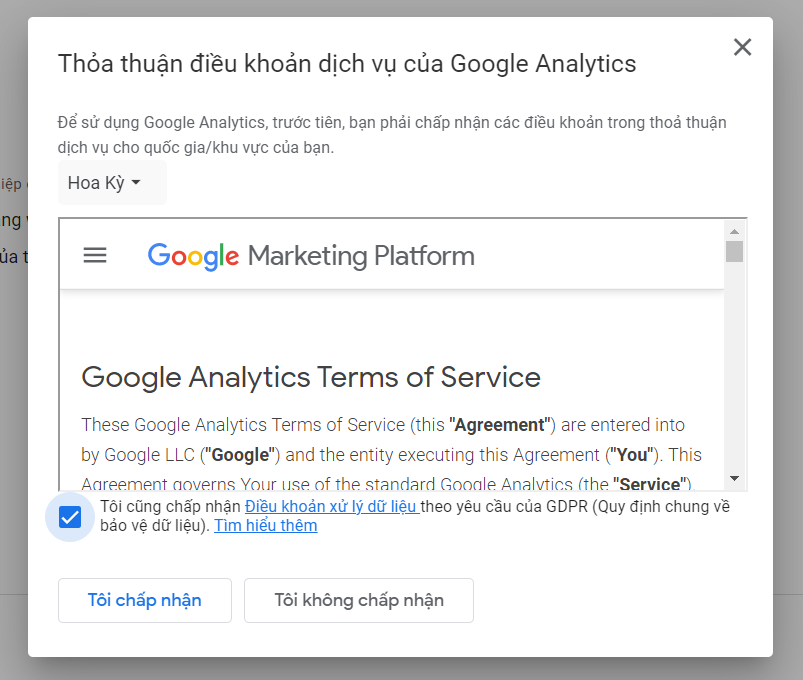Click the dialog title Thỏa thuận điều khoản
The width and height of the screenshot is (803, 680).
click(347, 64)
